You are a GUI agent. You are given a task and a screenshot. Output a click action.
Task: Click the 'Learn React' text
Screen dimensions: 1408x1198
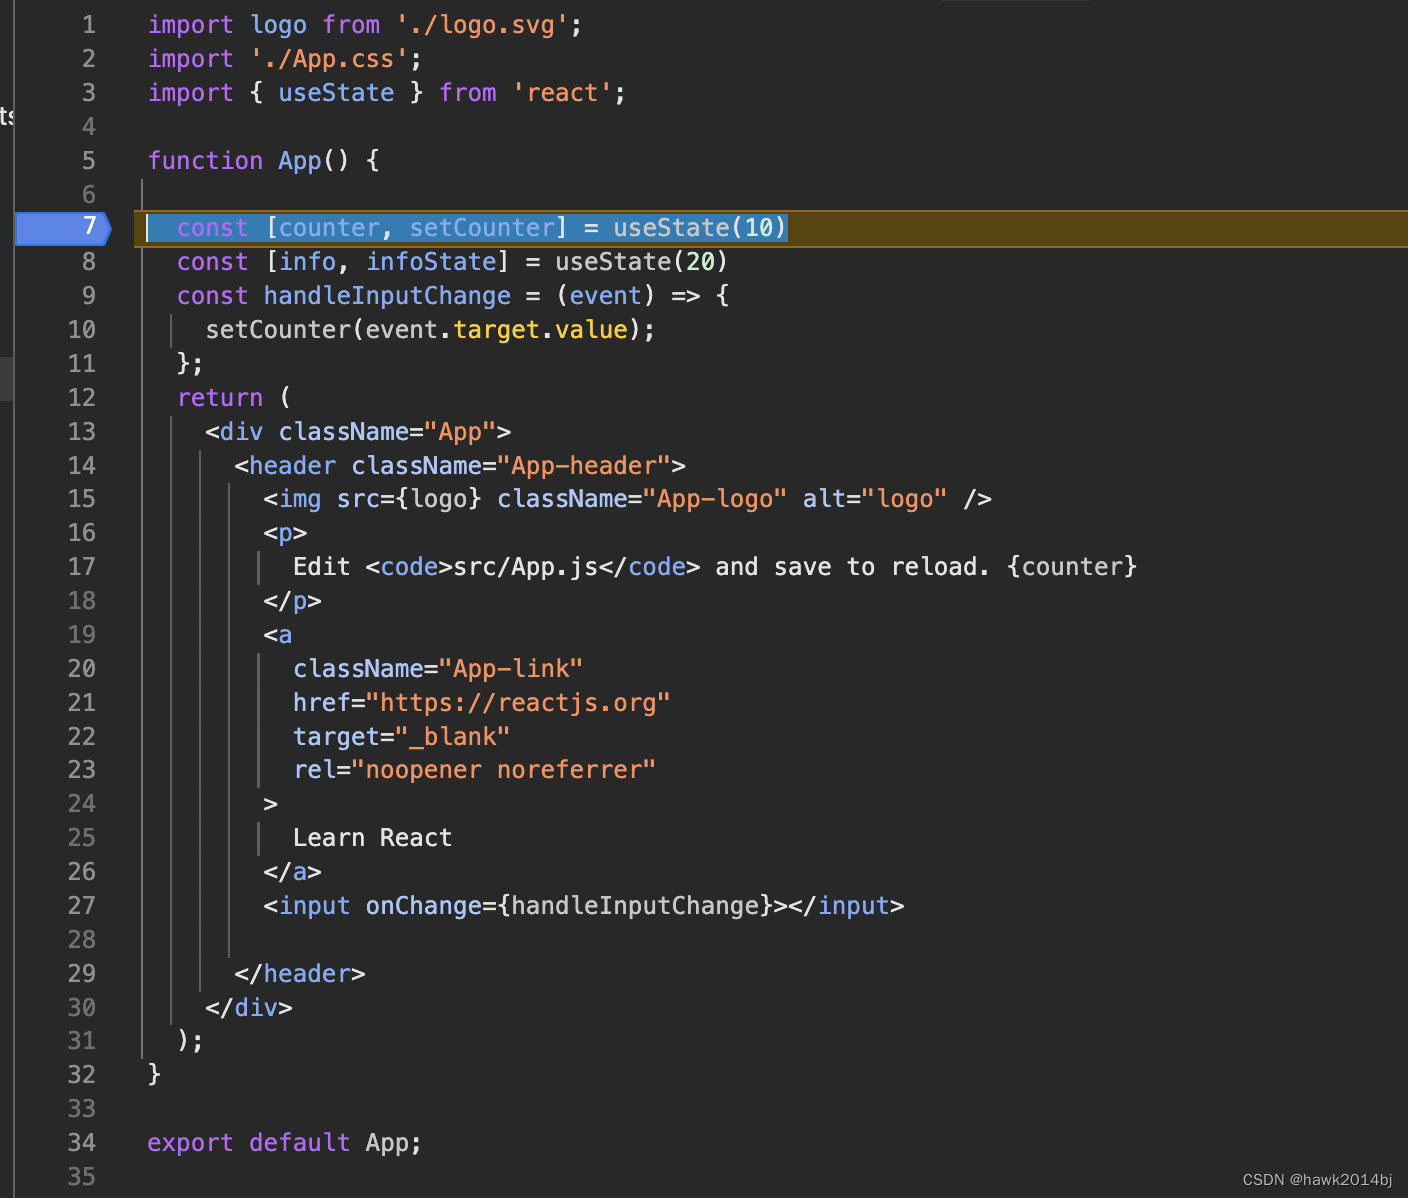coord(372,838)
